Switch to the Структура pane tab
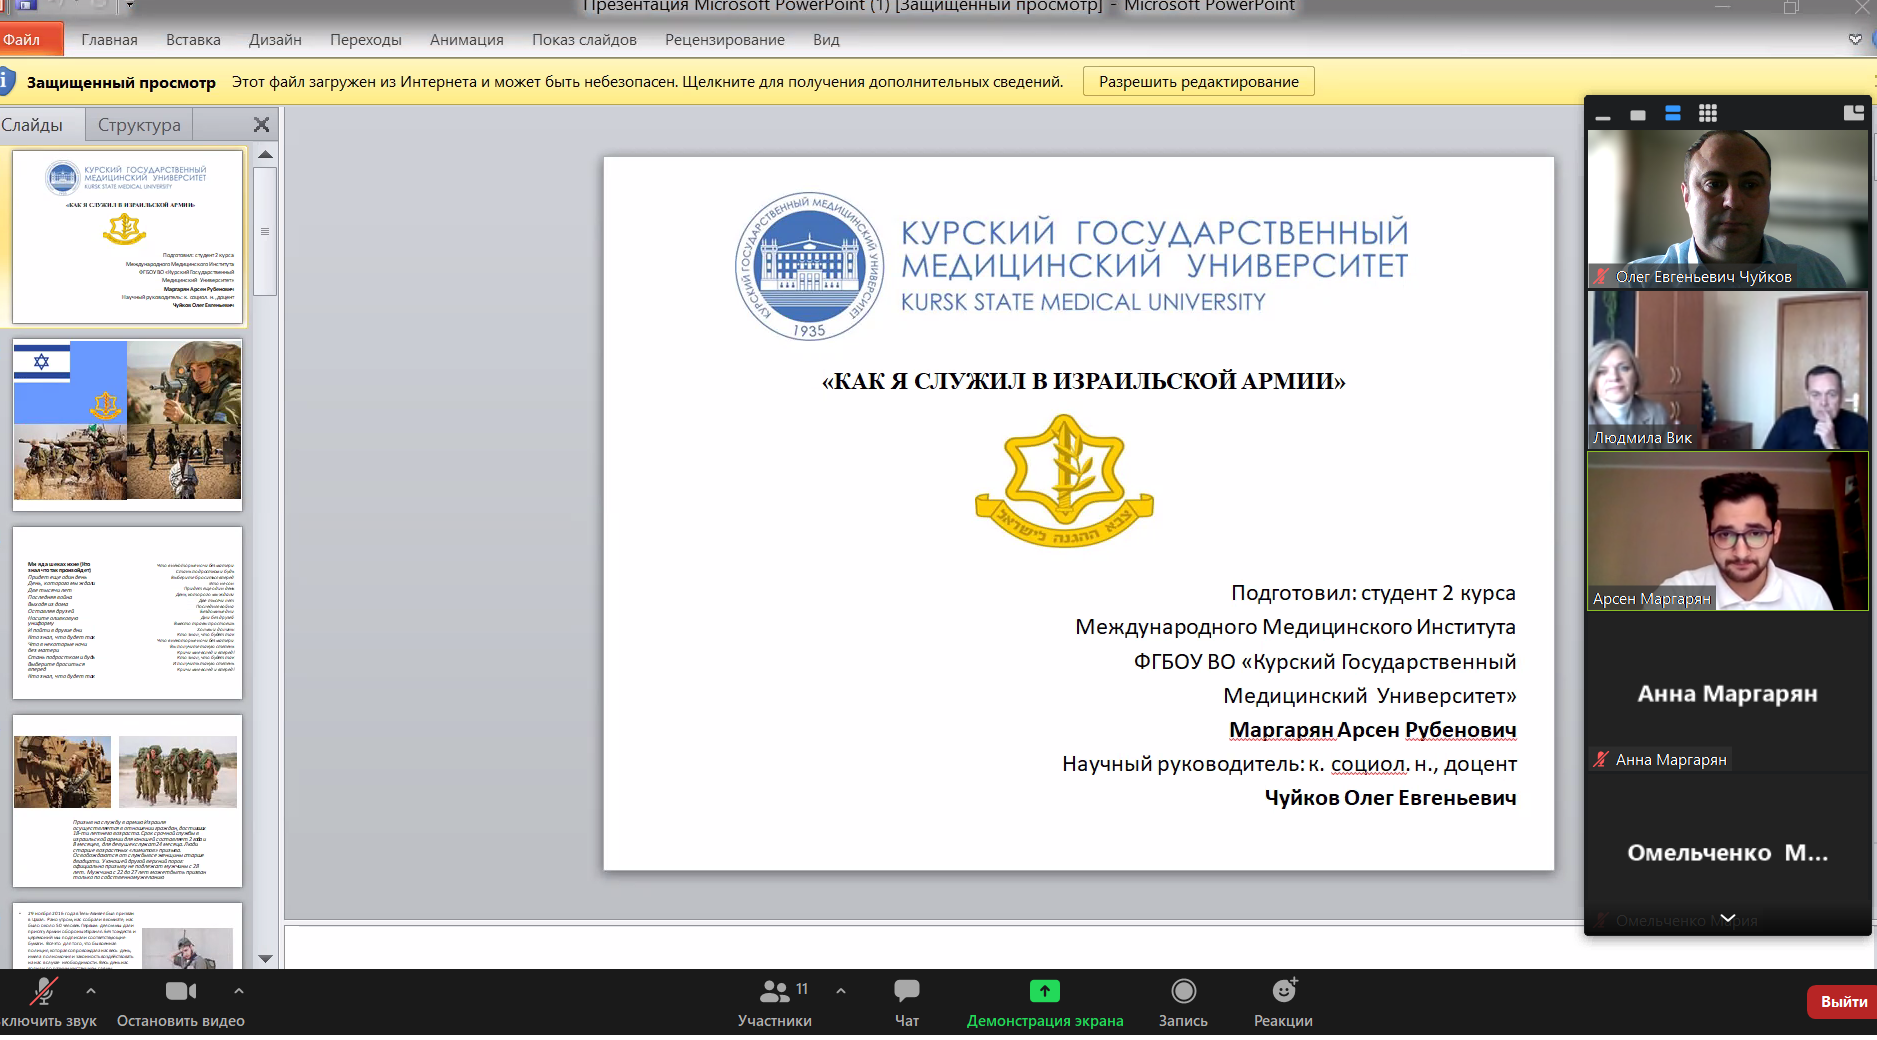The image size is (1877, 1040). [x=139, y=125]
